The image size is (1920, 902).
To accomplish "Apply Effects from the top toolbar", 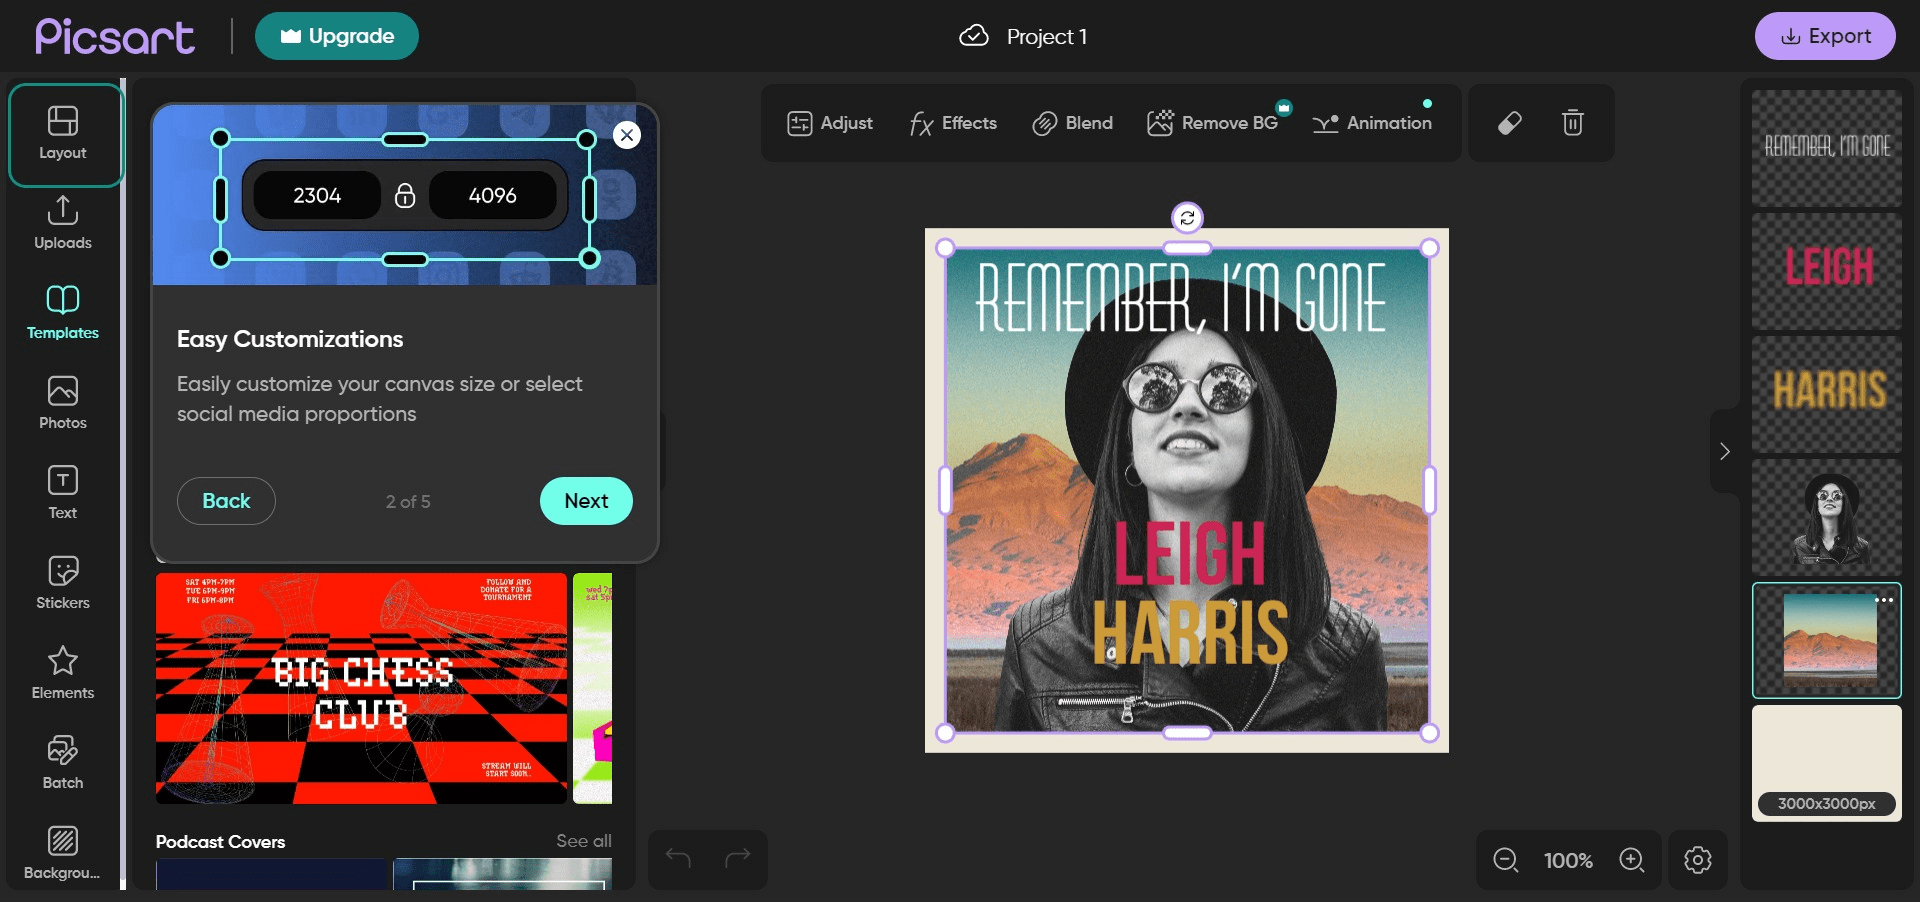I will 952,123.
